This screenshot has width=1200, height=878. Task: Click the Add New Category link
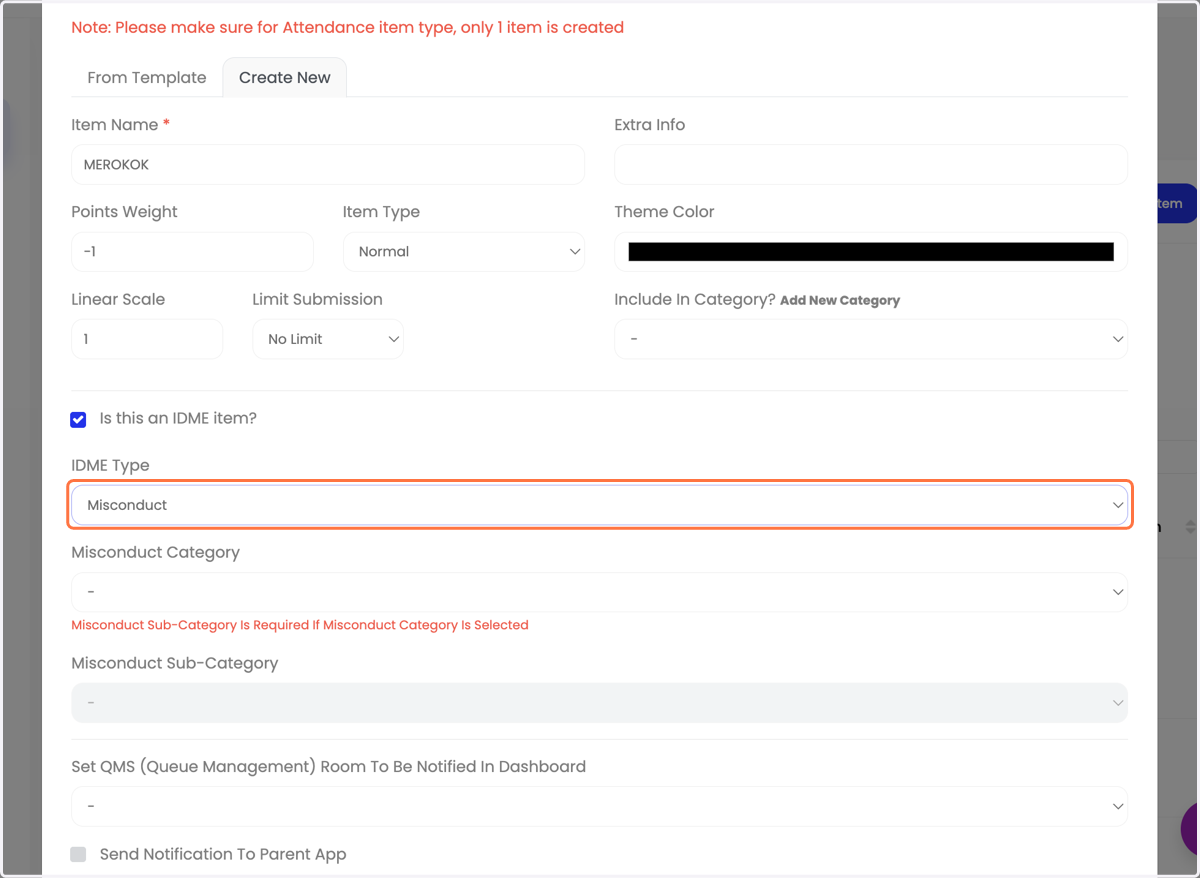click(x=840, y=300)
